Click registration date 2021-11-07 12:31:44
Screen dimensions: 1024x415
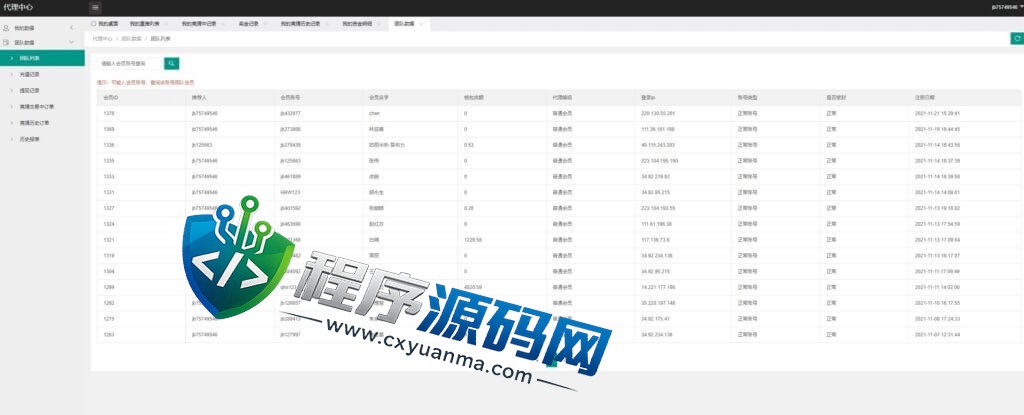pyautogui.click(x=937, y=334)
